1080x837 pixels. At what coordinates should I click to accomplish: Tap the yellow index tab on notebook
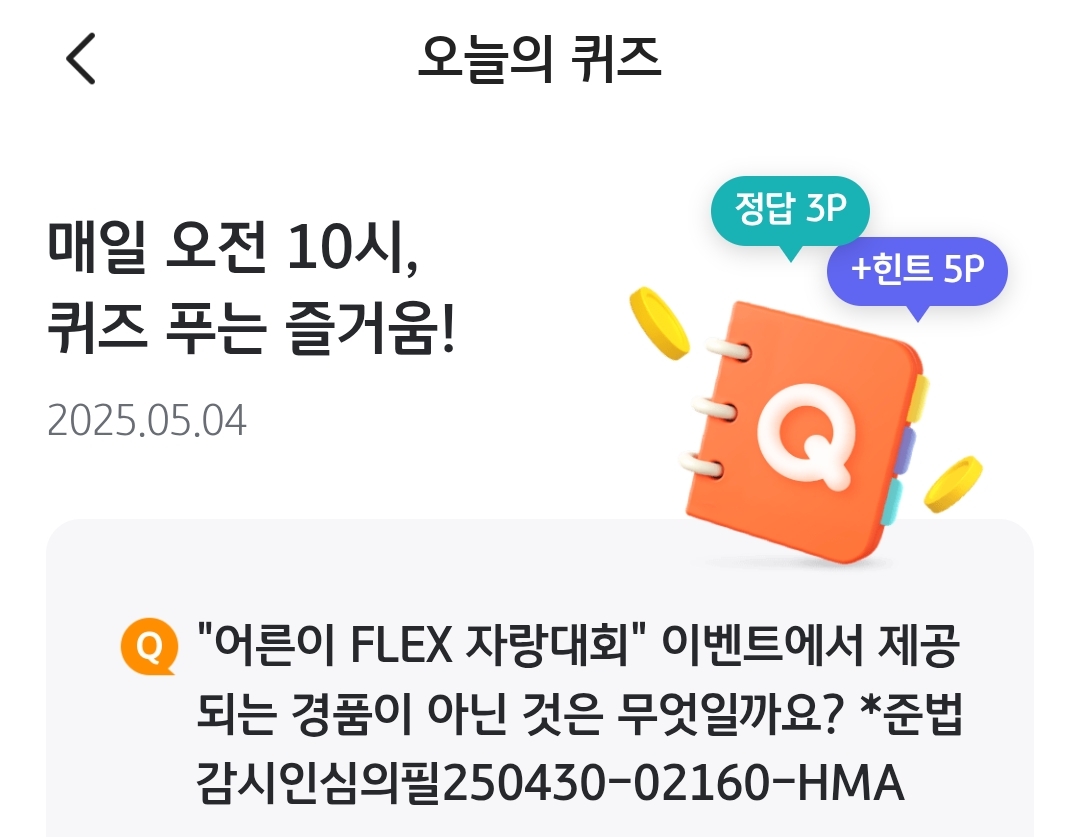click(921, 400)
